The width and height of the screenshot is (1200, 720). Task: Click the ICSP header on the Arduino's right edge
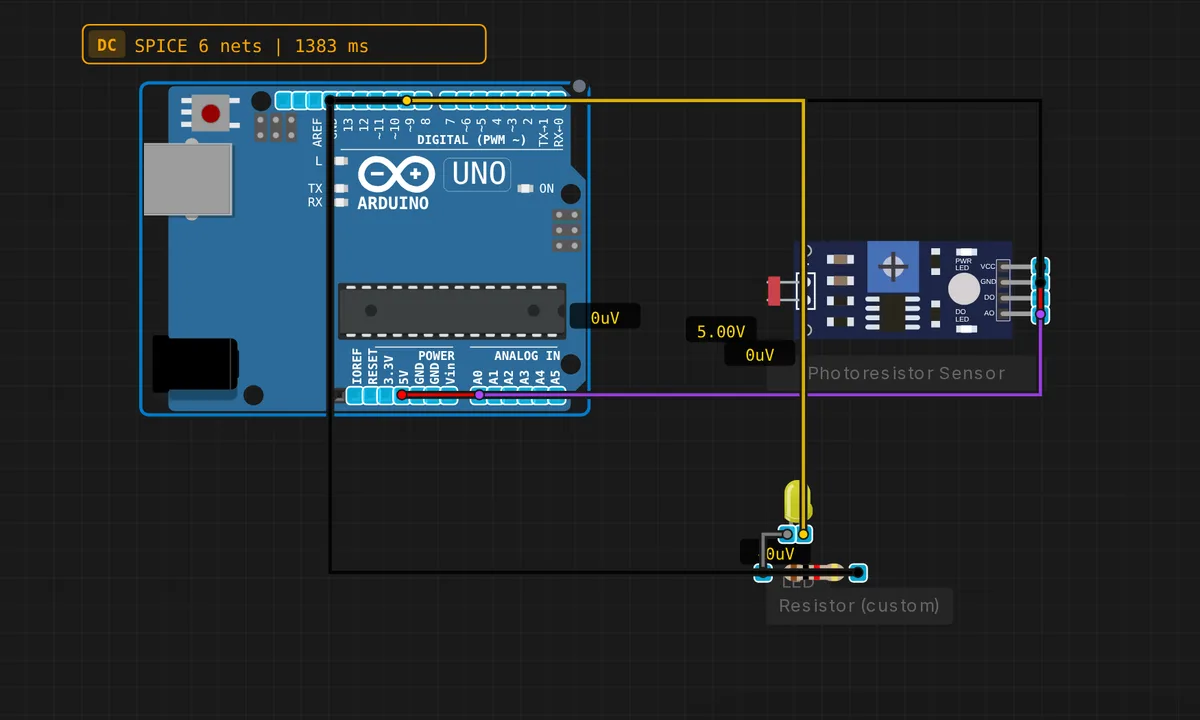567,231
